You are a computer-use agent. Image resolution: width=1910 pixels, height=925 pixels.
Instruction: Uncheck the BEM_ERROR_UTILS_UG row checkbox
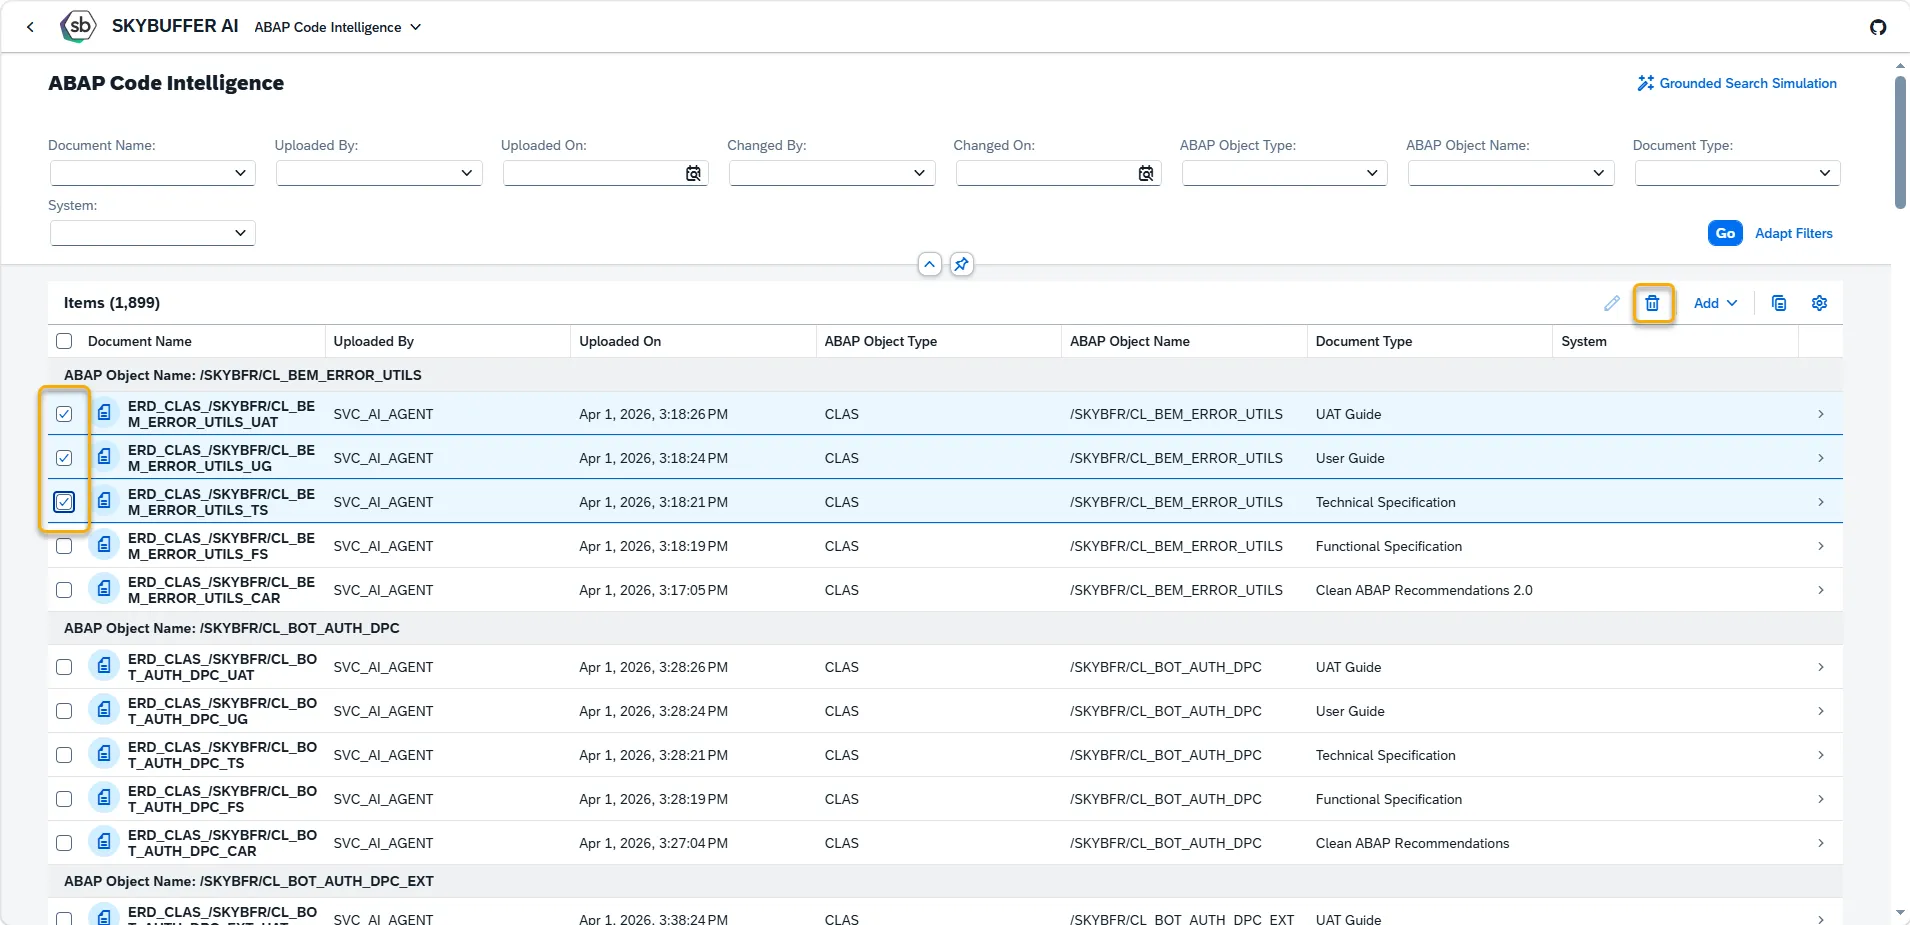pyautogui.click(x=64, y=458)
